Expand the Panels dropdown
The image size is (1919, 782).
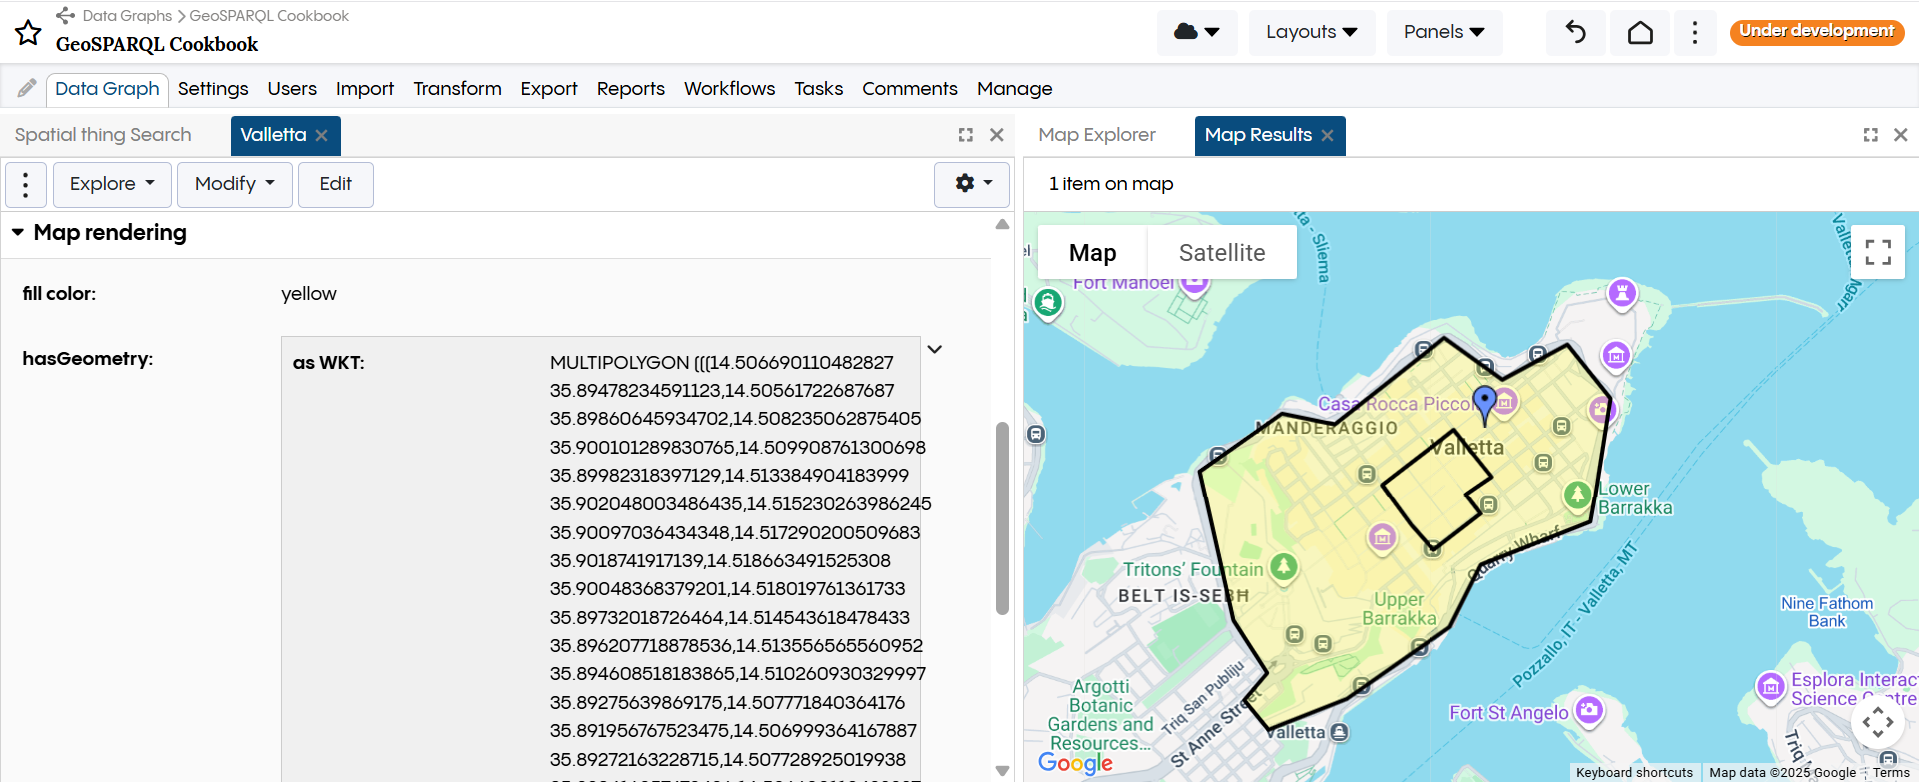click(x=1443, y=32)
